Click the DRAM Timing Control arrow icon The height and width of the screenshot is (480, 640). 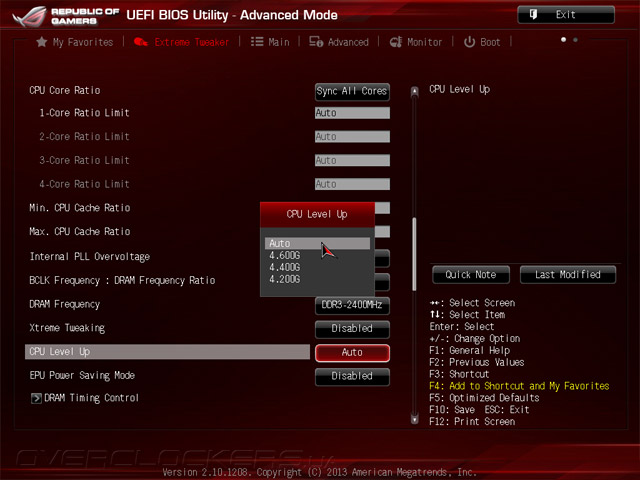point(36,398)
